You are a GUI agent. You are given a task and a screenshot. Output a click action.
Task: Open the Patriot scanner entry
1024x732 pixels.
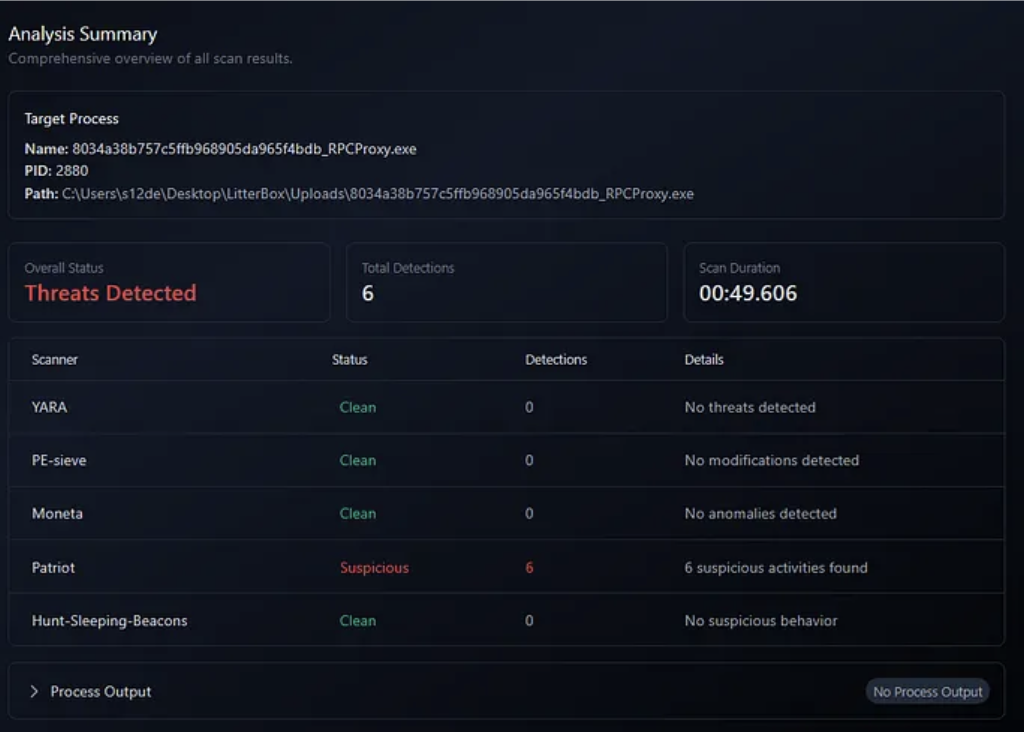pyautogui.click(x=53, y=567)
